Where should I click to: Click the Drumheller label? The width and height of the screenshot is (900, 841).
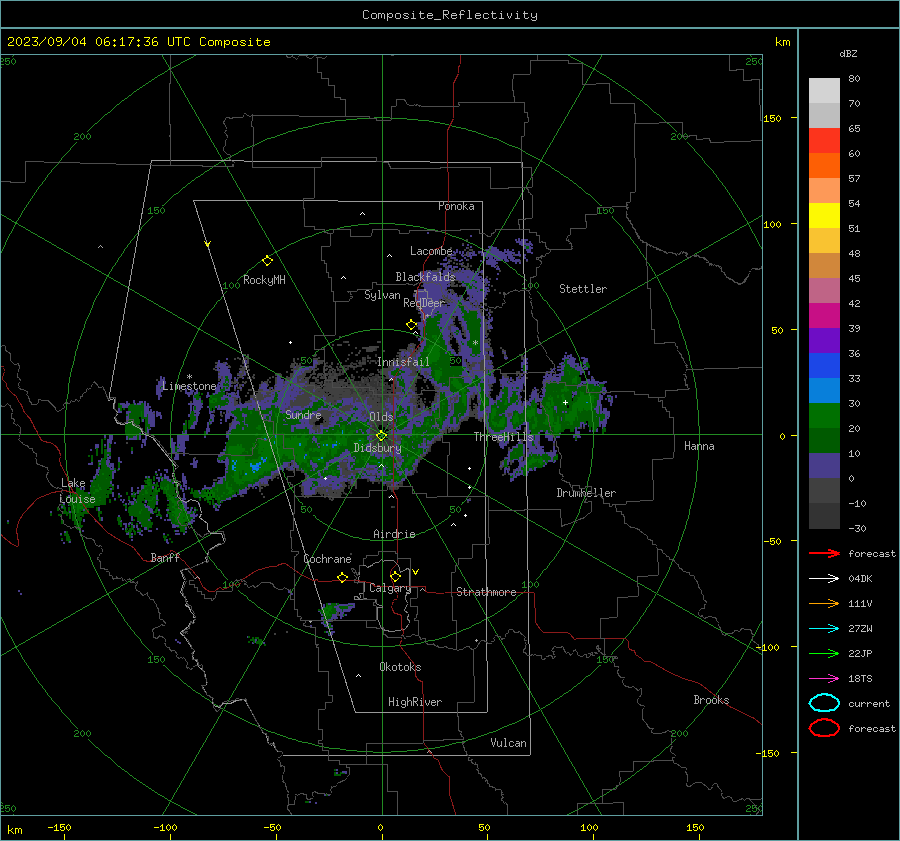(x=586, y=493)
